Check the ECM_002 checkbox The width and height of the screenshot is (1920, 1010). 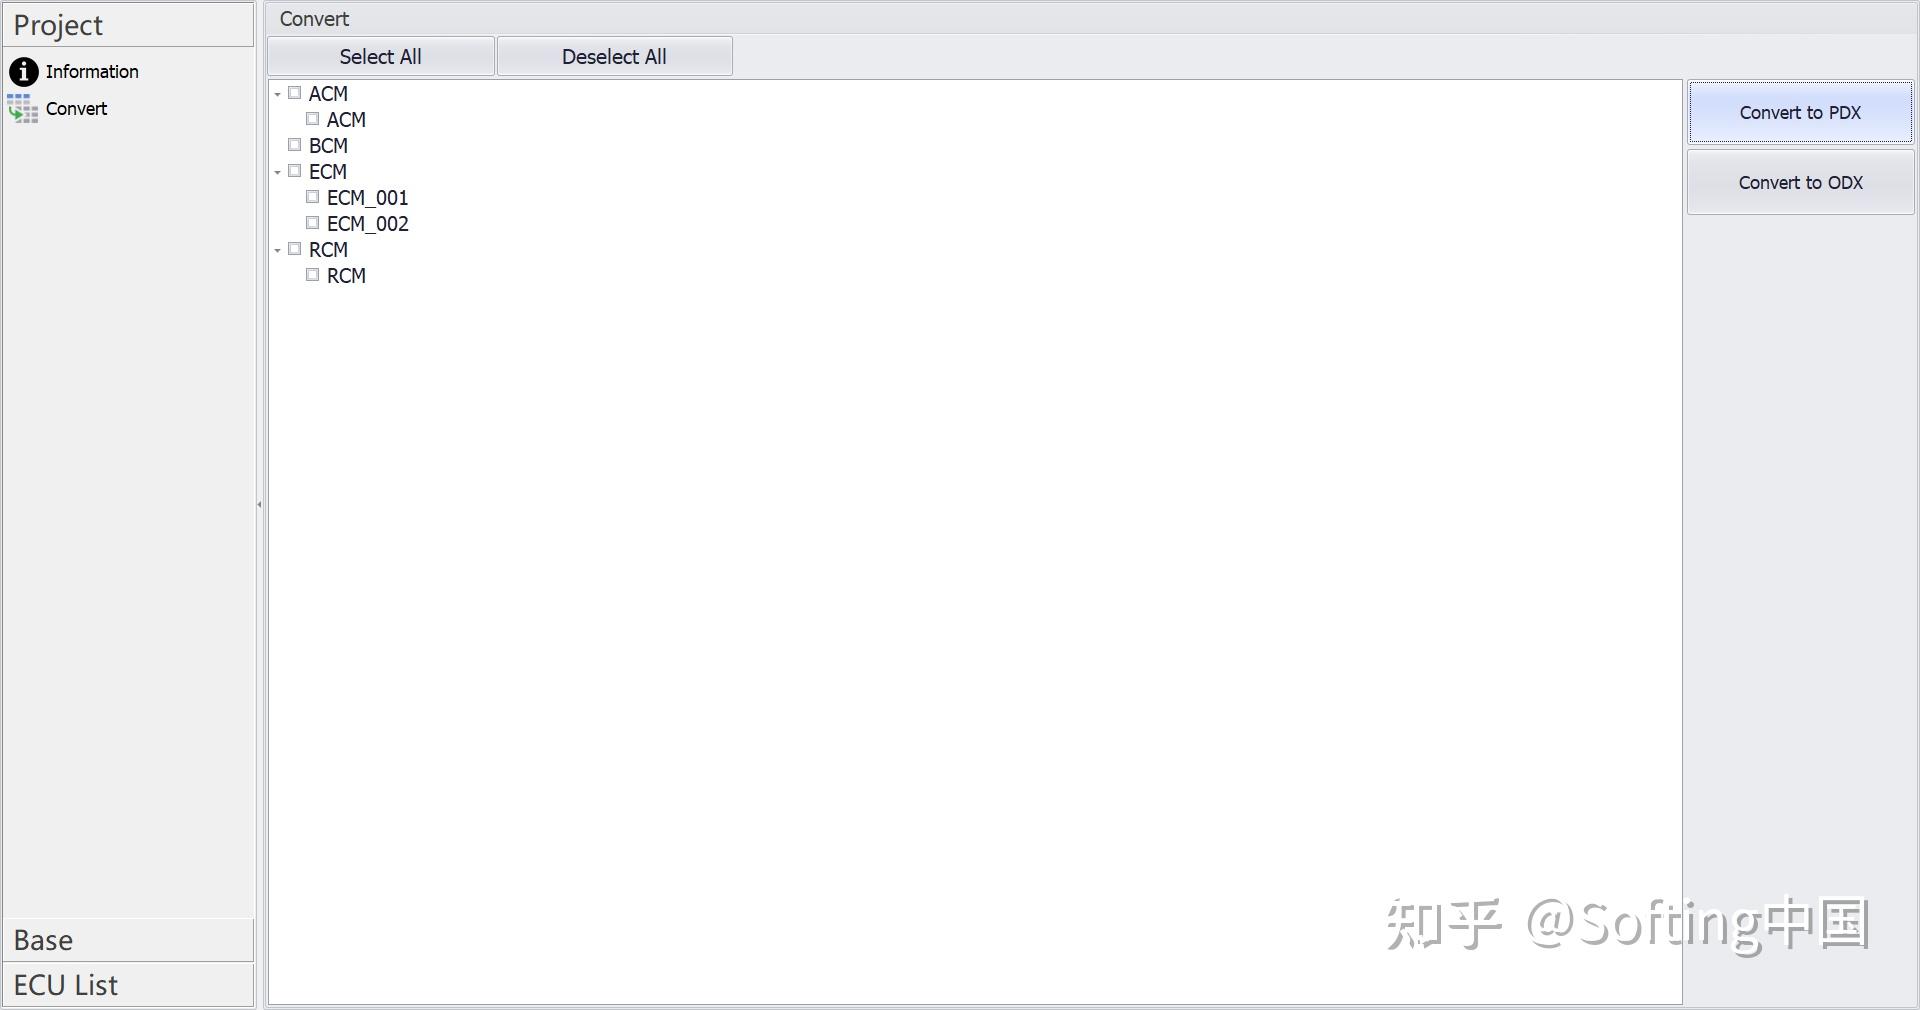(x=311, y=222)
